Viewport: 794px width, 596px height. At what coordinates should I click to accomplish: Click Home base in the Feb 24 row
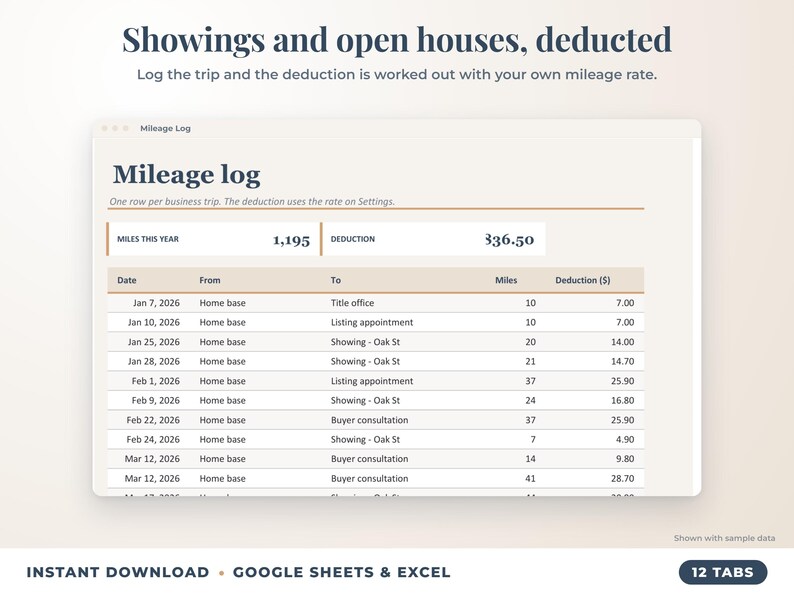click(222, 440)
